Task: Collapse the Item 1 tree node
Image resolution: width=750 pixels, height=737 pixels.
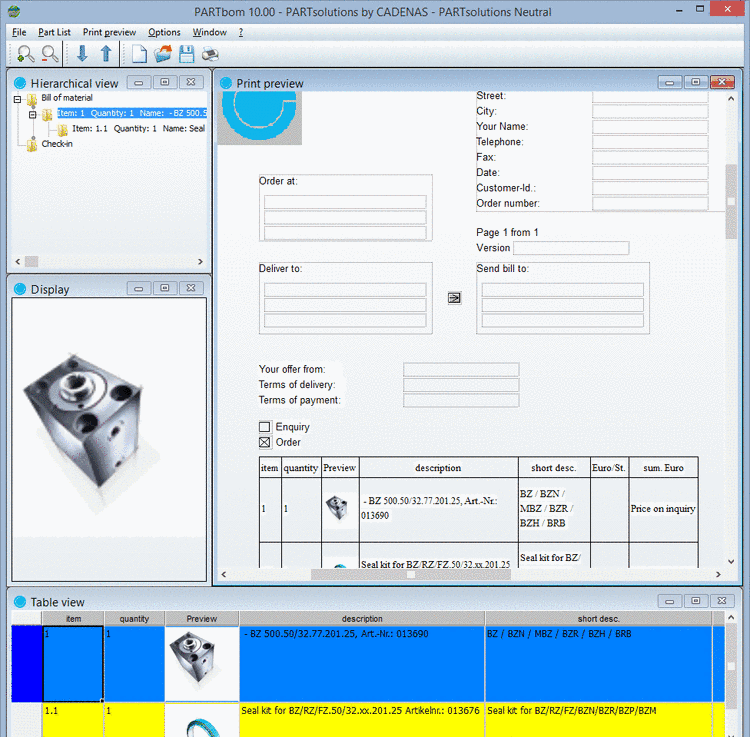Action: coord(33,115)
